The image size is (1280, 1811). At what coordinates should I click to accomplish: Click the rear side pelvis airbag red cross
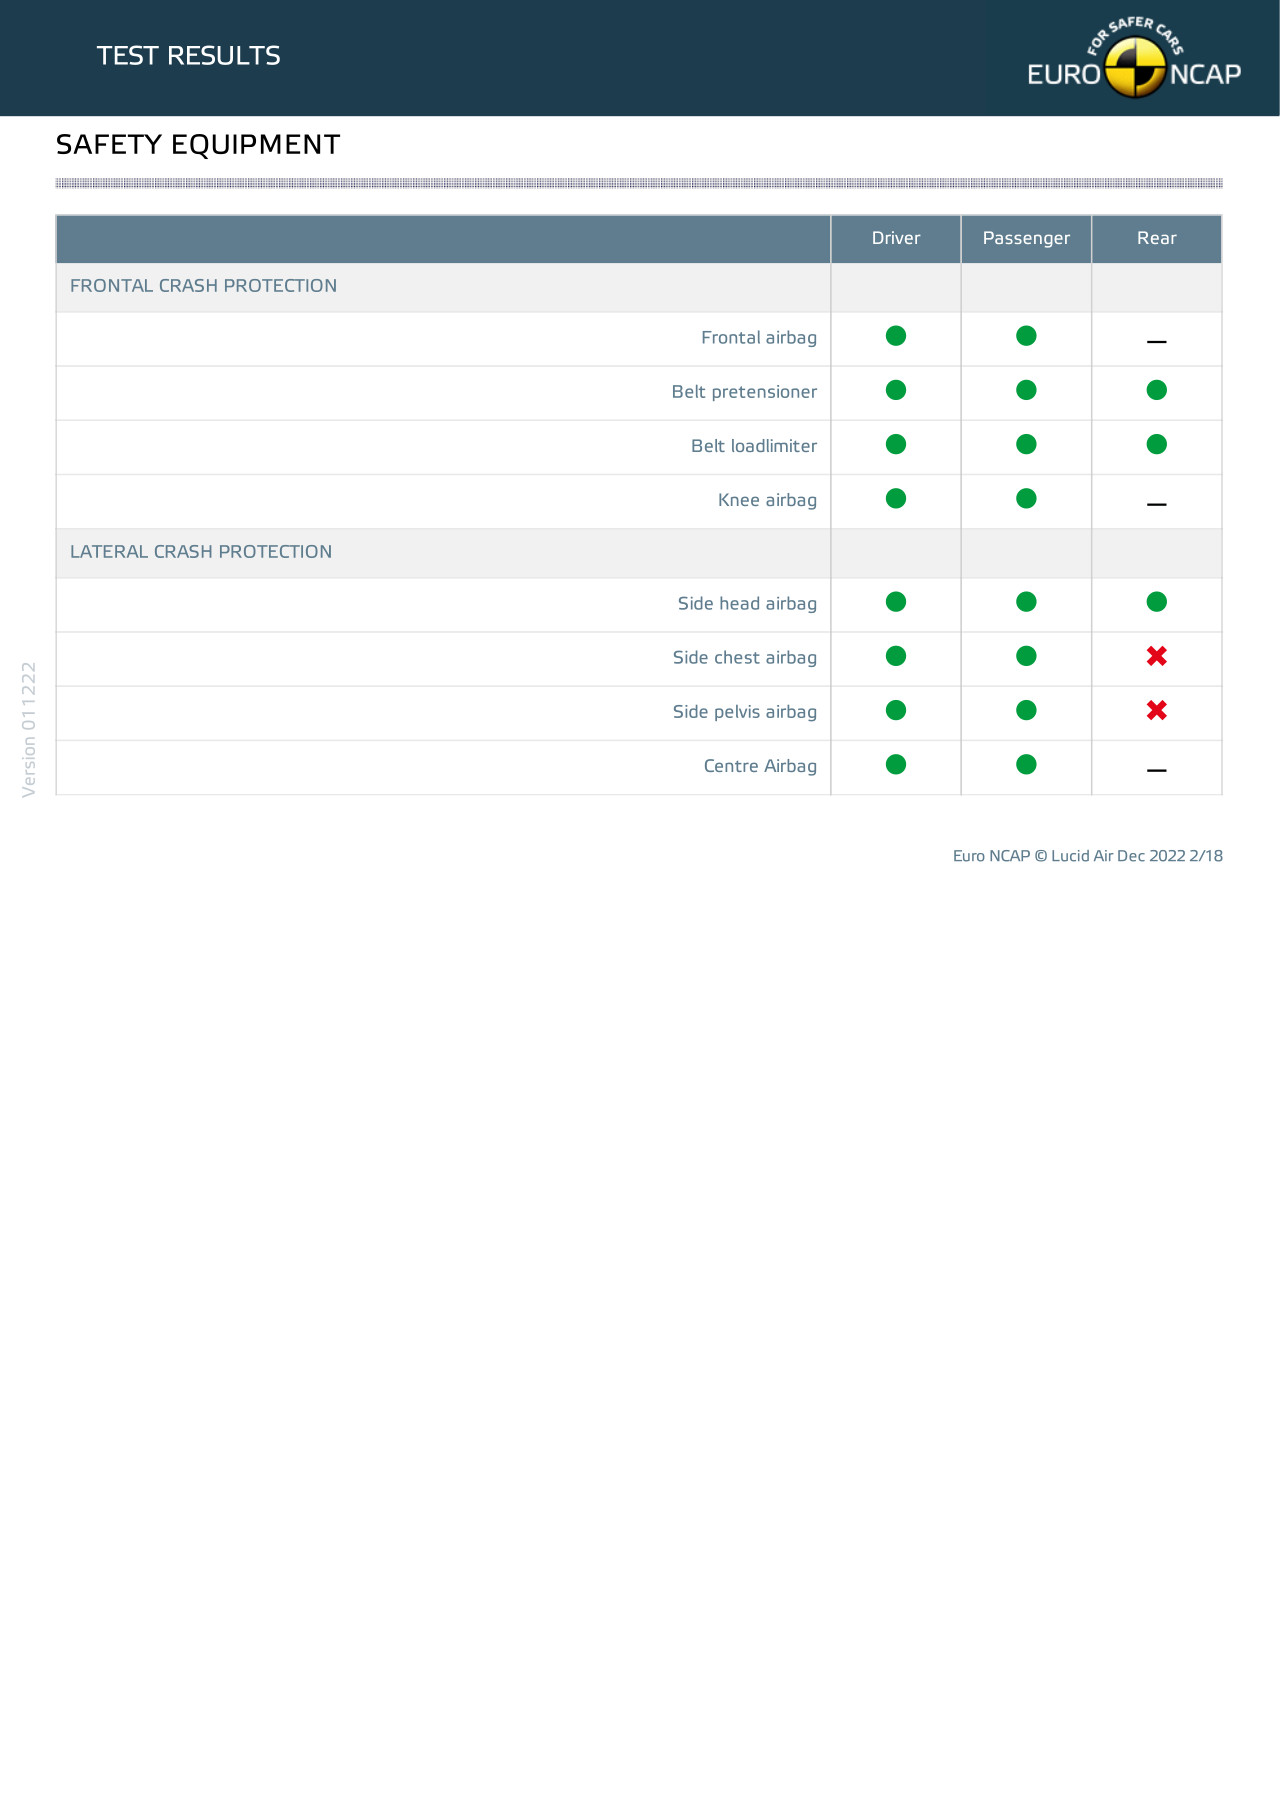point(1157,710)
